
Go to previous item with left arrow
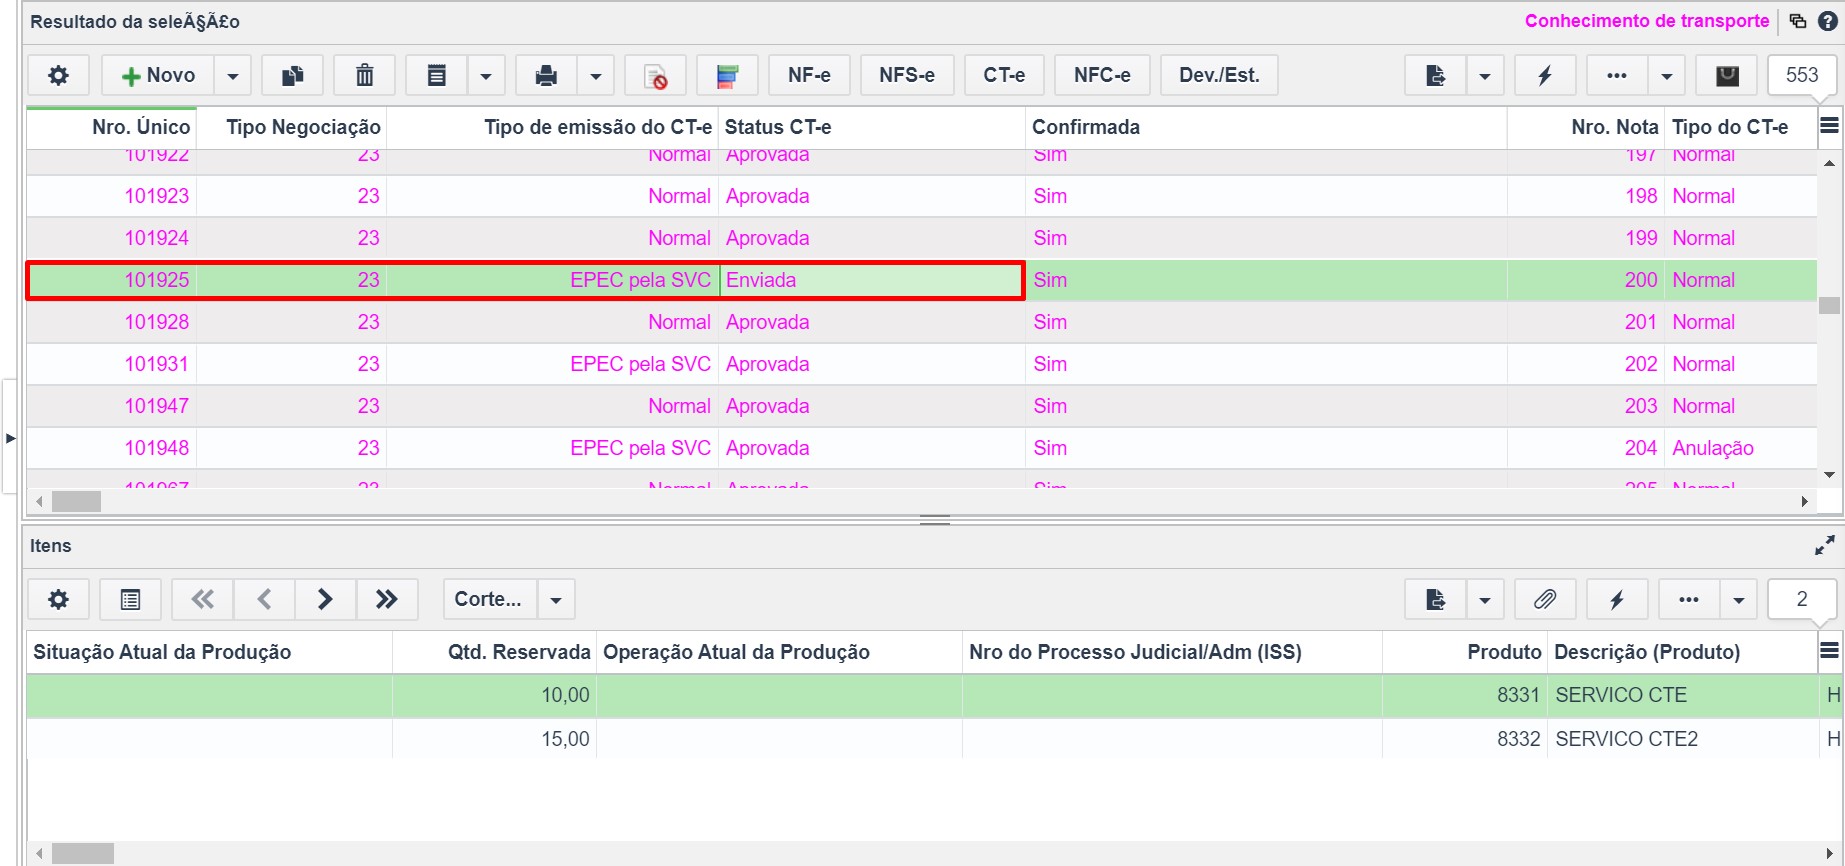264,599
